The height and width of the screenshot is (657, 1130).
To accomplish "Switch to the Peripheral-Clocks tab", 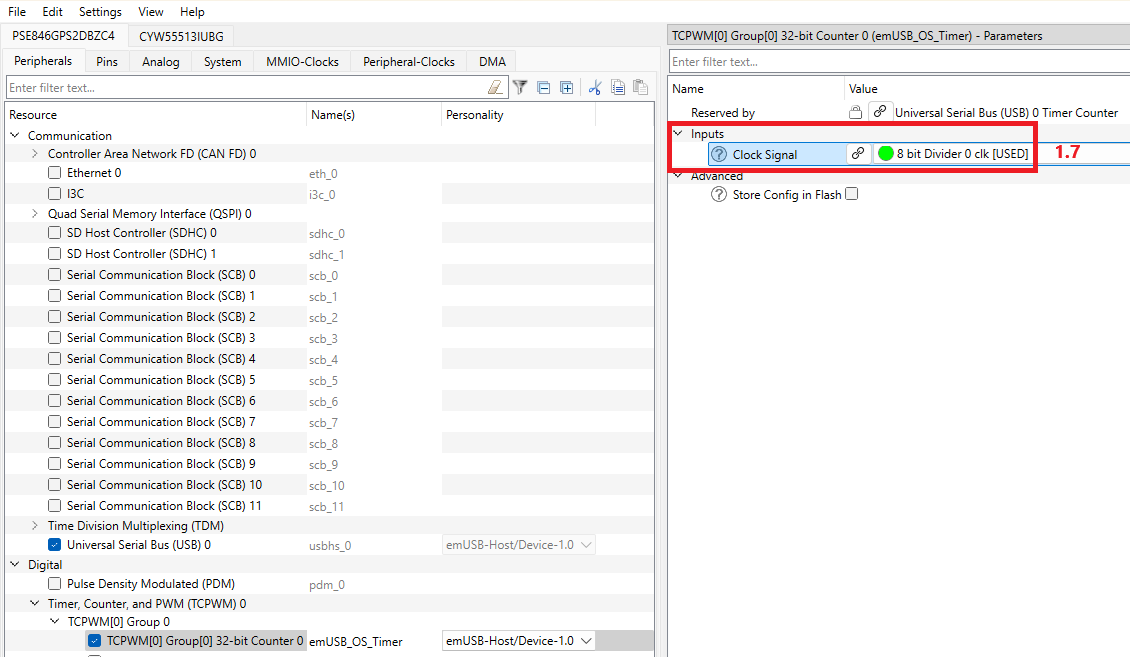I will click(x=408, y=62).
